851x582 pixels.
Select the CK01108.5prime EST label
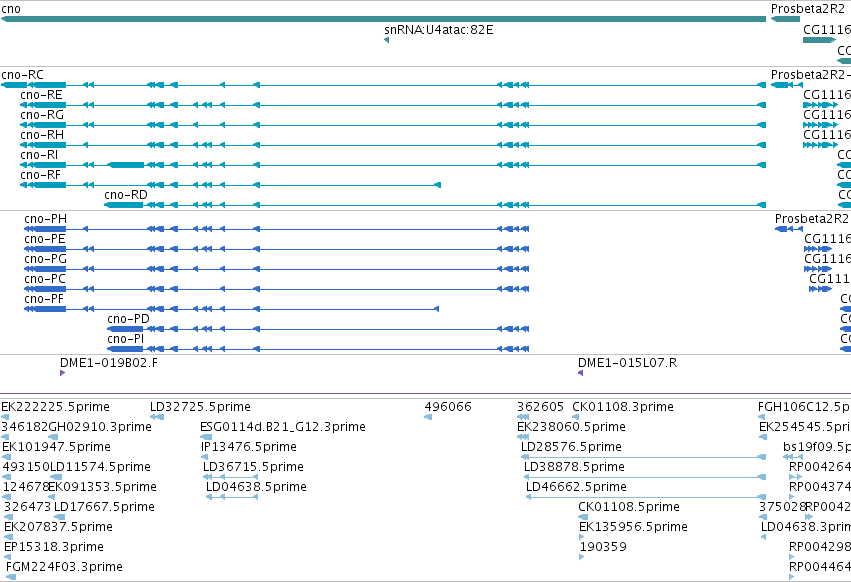tap(629, 507)
